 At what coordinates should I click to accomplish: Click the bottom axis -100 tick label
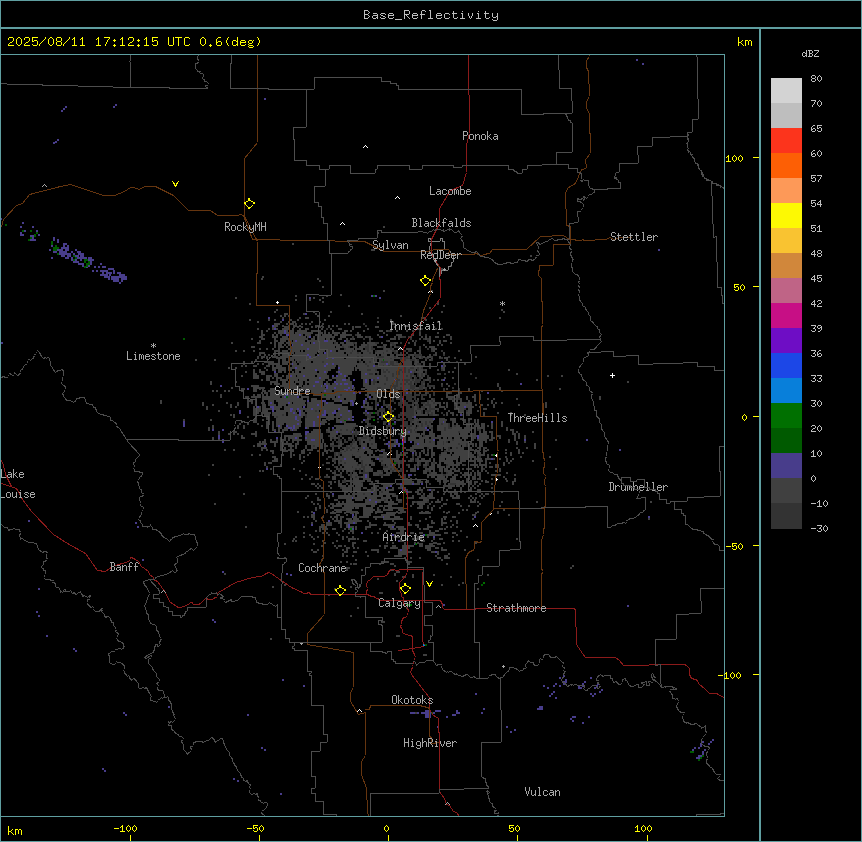(x=126, y=828)
